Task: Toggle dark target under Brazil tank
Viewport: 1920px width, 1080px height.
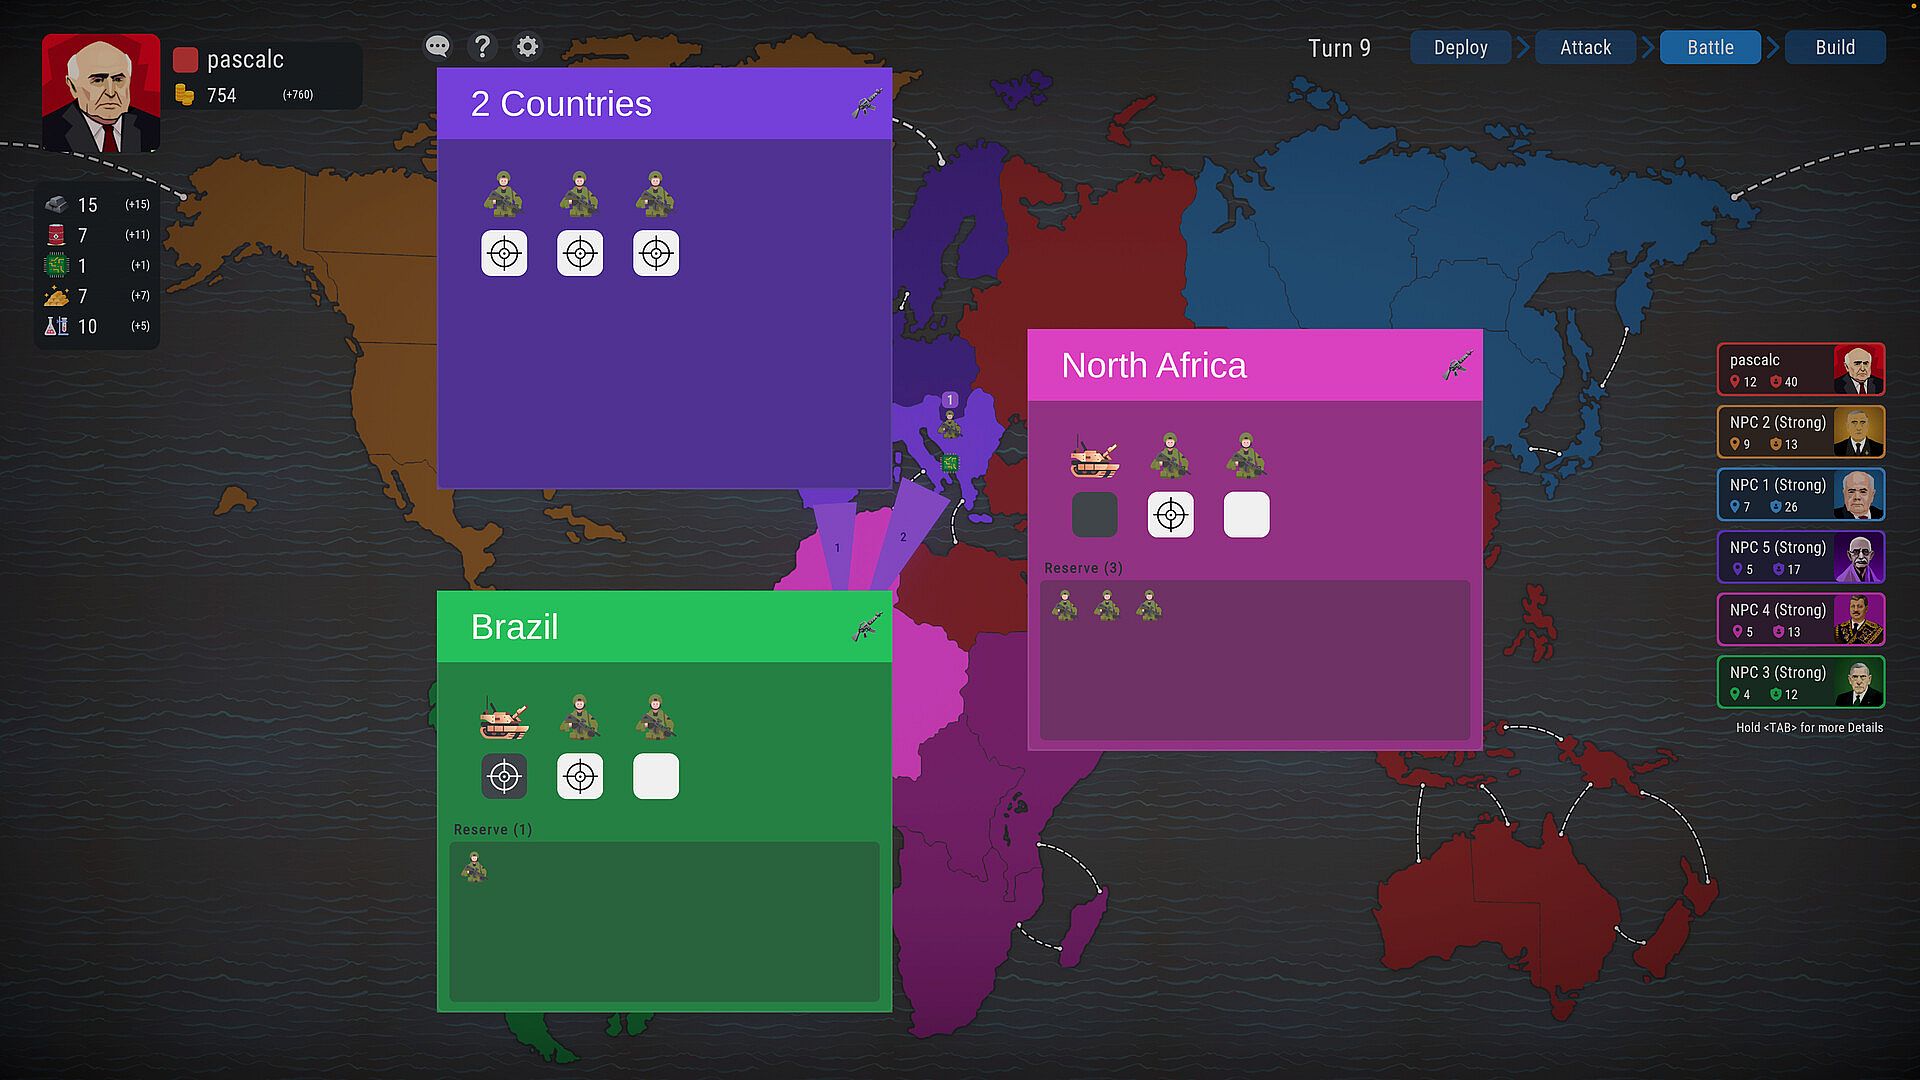Action: pos(504,776)
